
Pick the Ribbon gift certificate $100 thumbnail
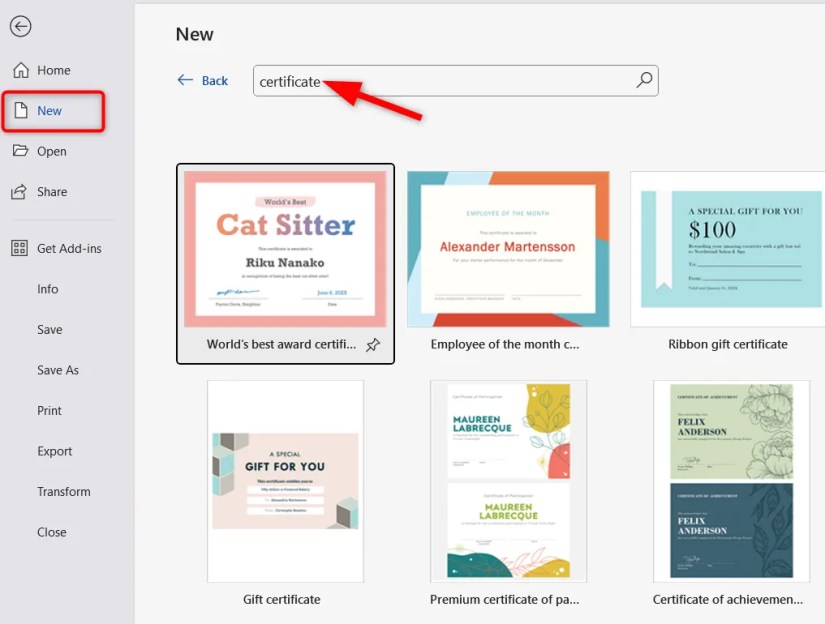[728, 249]
